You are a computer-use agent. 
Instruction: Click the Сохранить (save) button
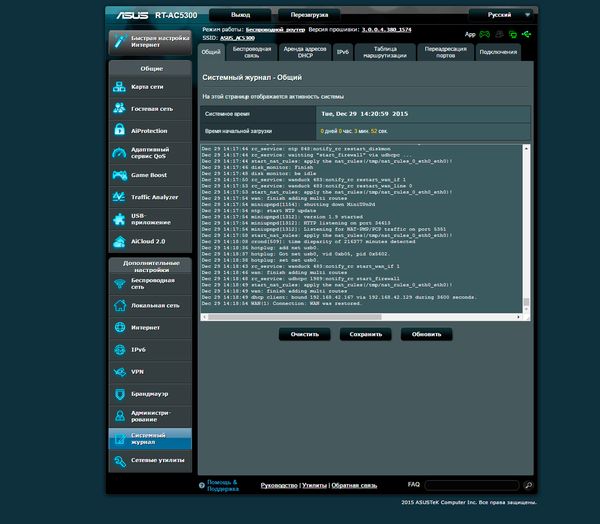[365, 334]
